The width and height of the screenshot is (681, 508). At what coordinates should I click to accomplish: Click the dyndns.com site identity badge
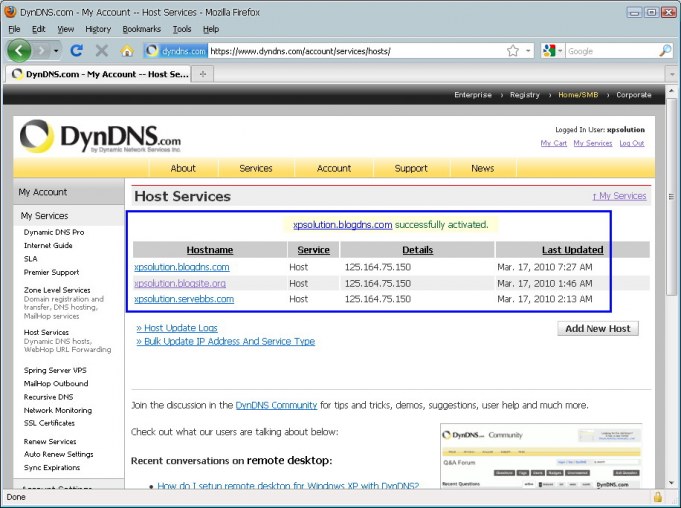[175, 51]
